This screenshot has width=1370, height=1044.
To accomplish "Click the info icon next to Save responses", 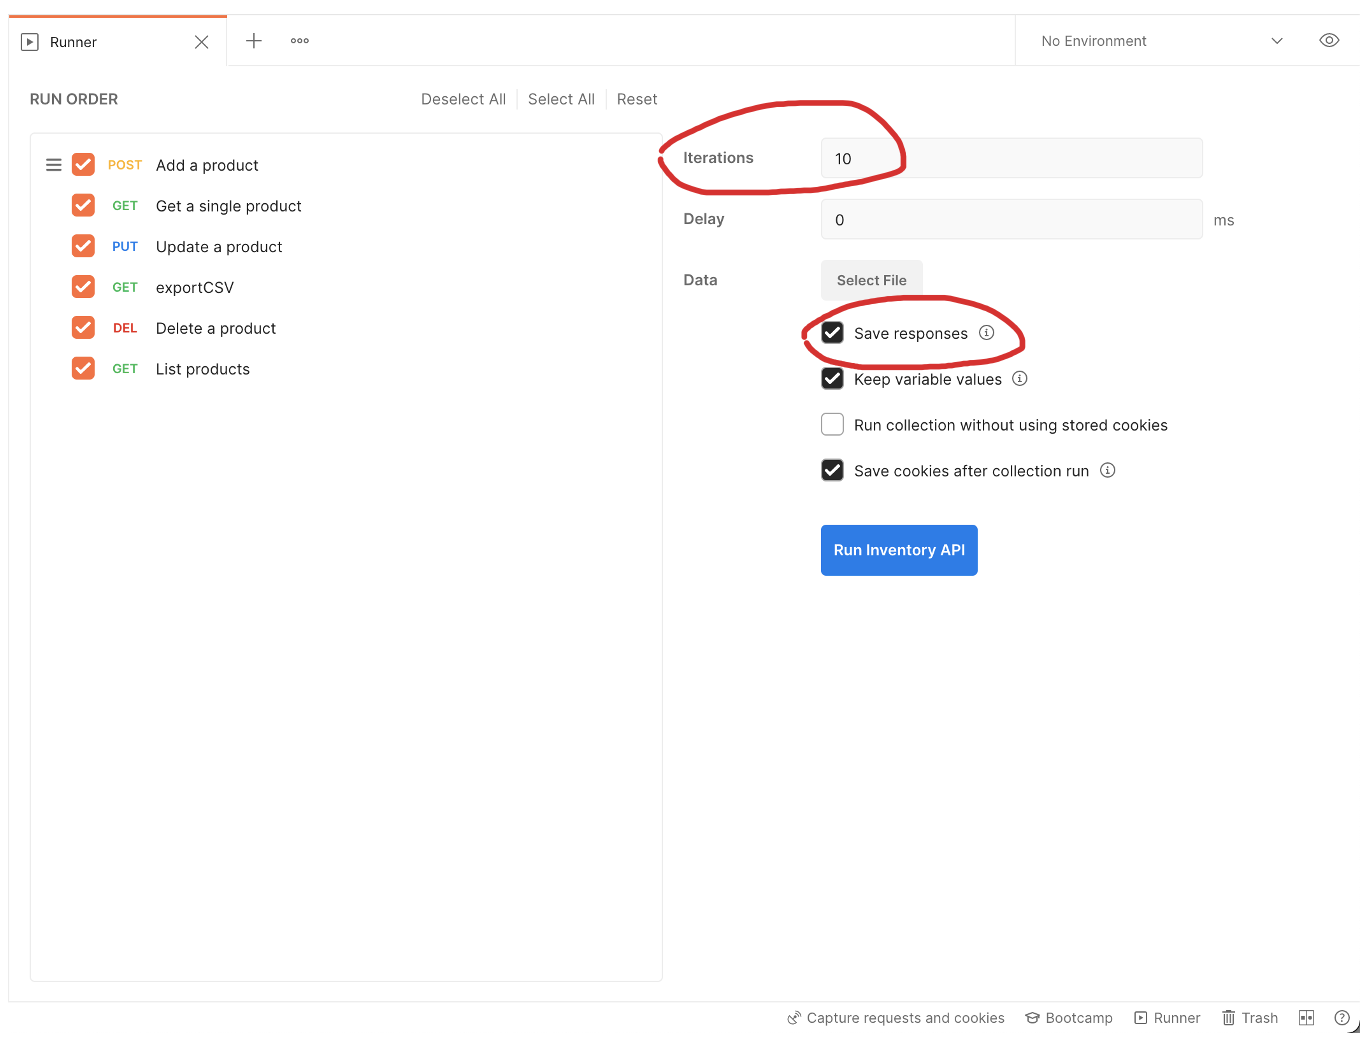I will click(x=987, y=333).
